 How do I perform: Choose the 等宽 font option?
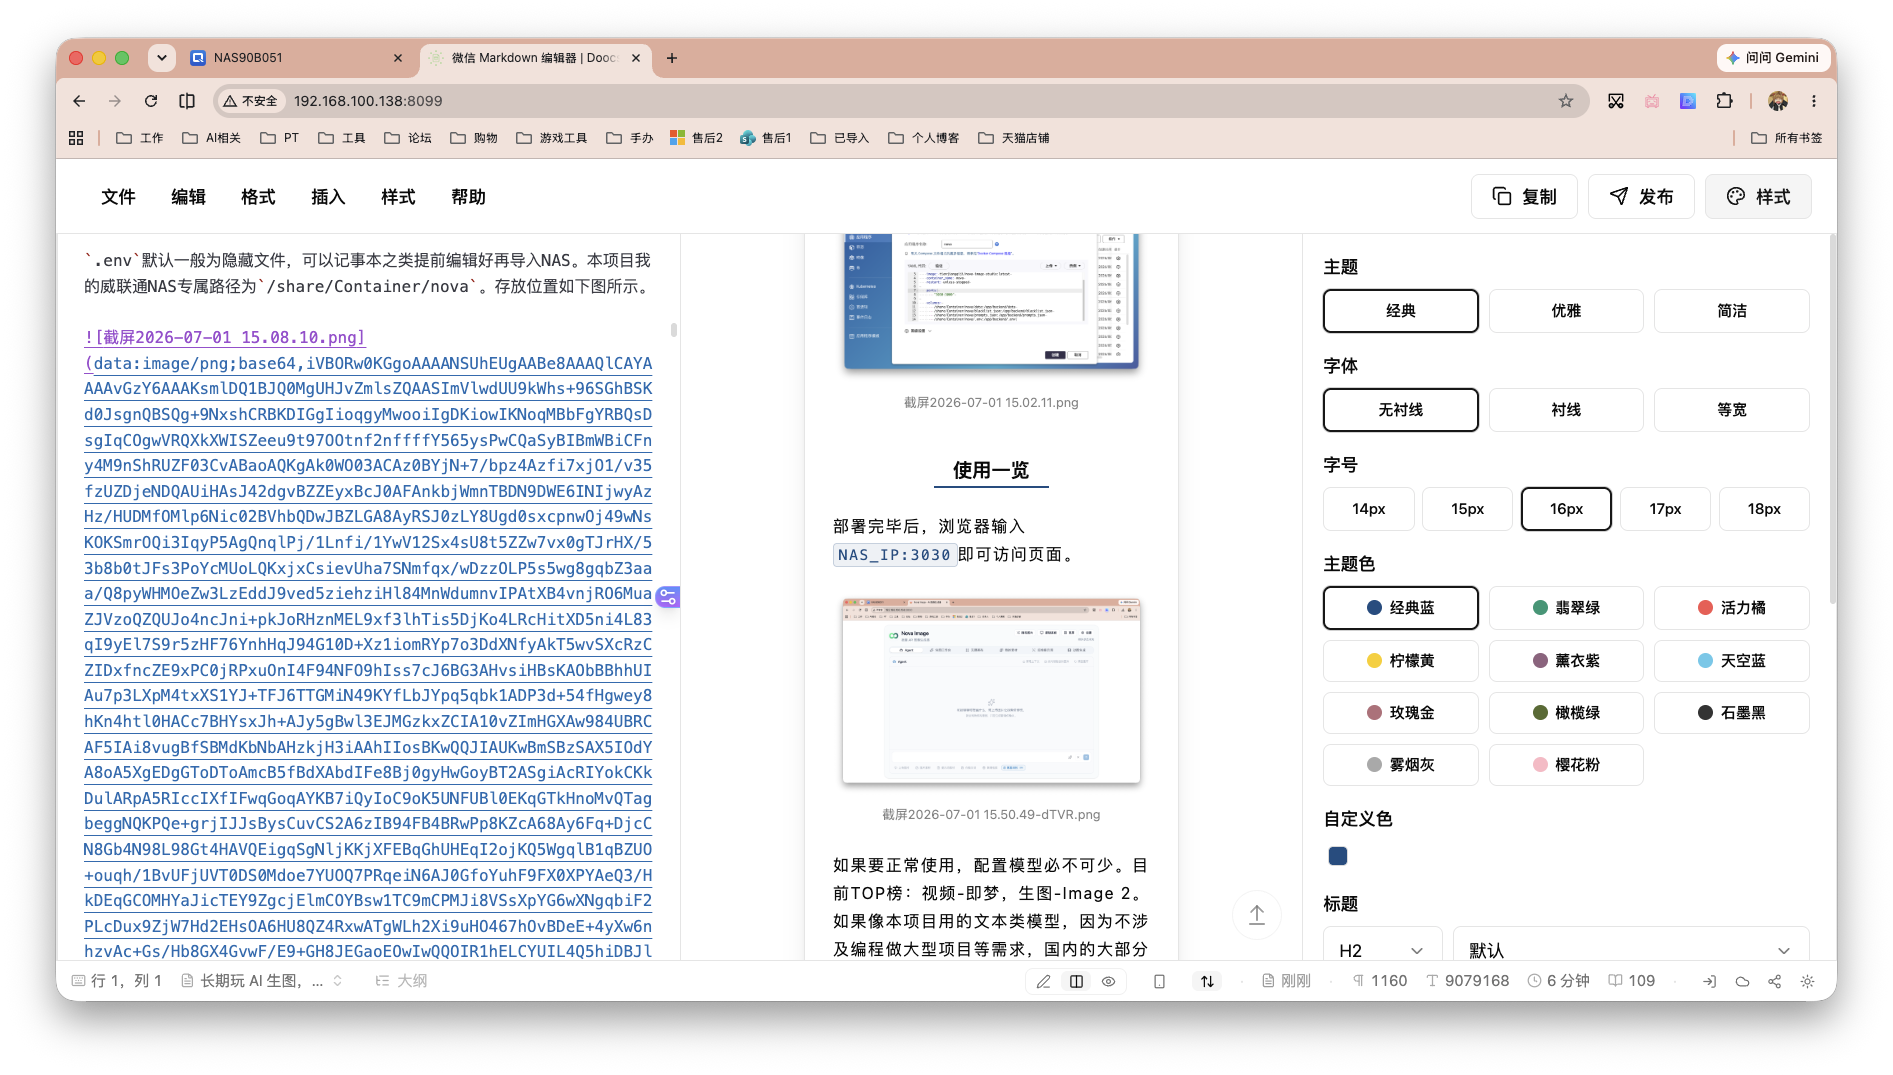point(1732,410)
